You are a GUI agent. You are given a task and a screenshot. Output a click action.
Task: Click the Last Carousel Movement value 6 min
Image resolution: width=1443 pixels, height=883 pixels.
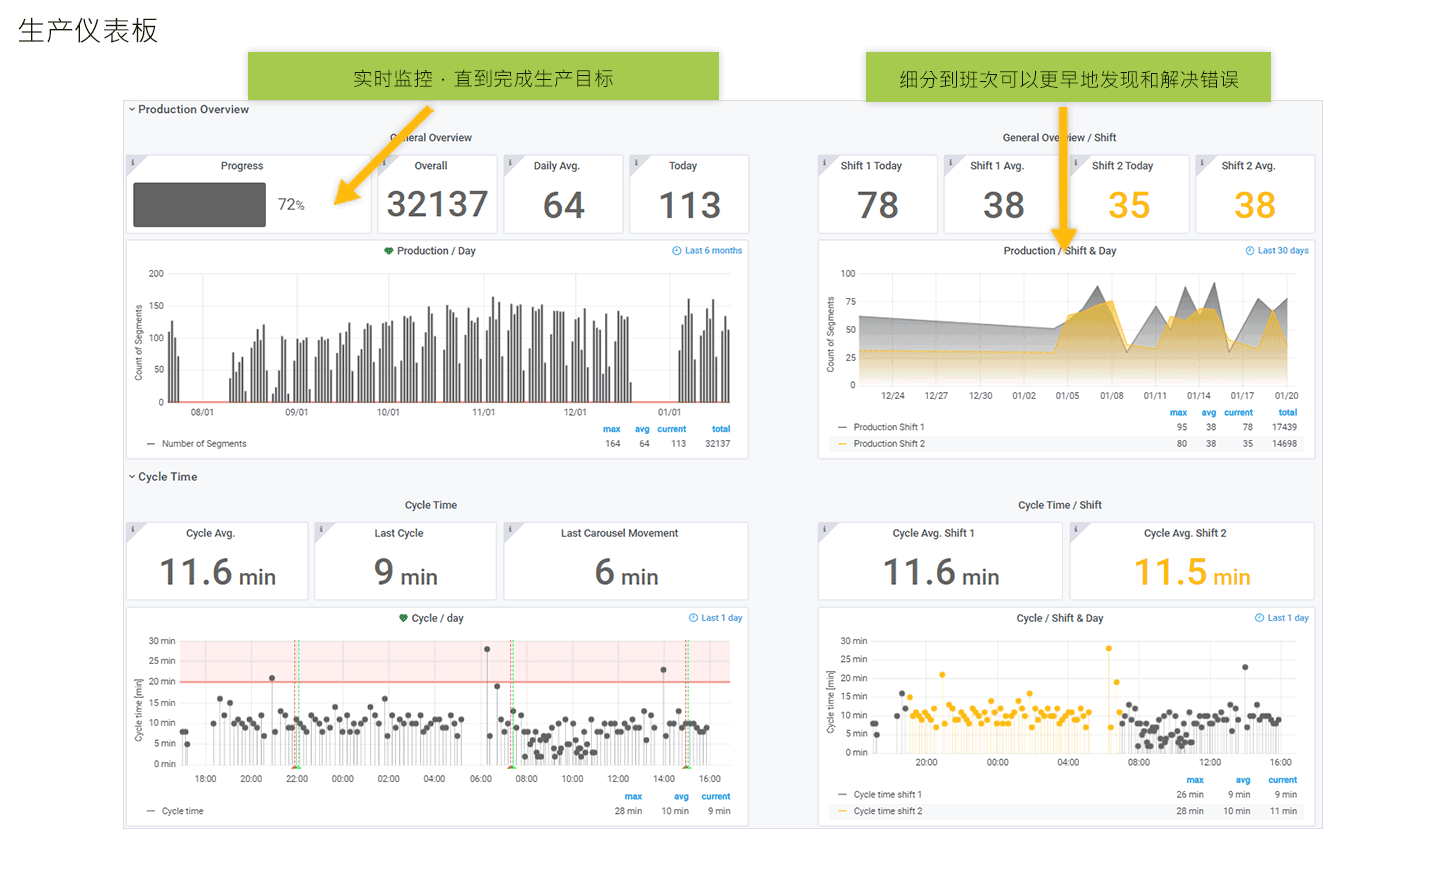[626, 573]
